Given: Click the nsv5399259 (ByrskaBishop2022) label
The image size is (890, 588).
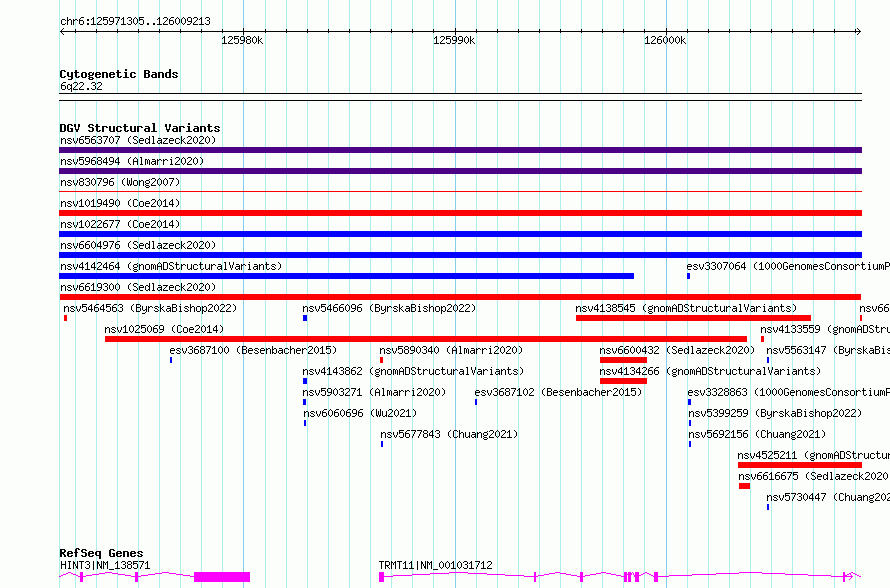Looking at the screenshot, I should [775, 413].
